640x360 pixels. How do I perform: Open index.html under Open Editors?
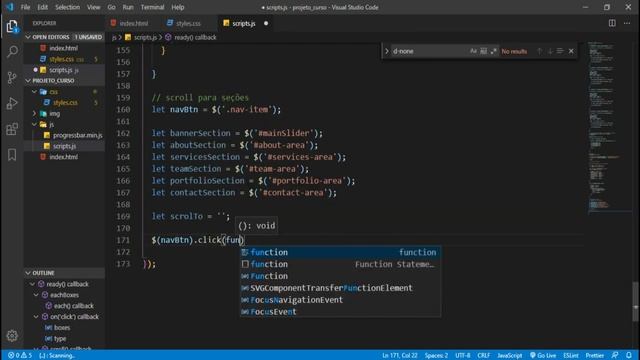point(63,48)
